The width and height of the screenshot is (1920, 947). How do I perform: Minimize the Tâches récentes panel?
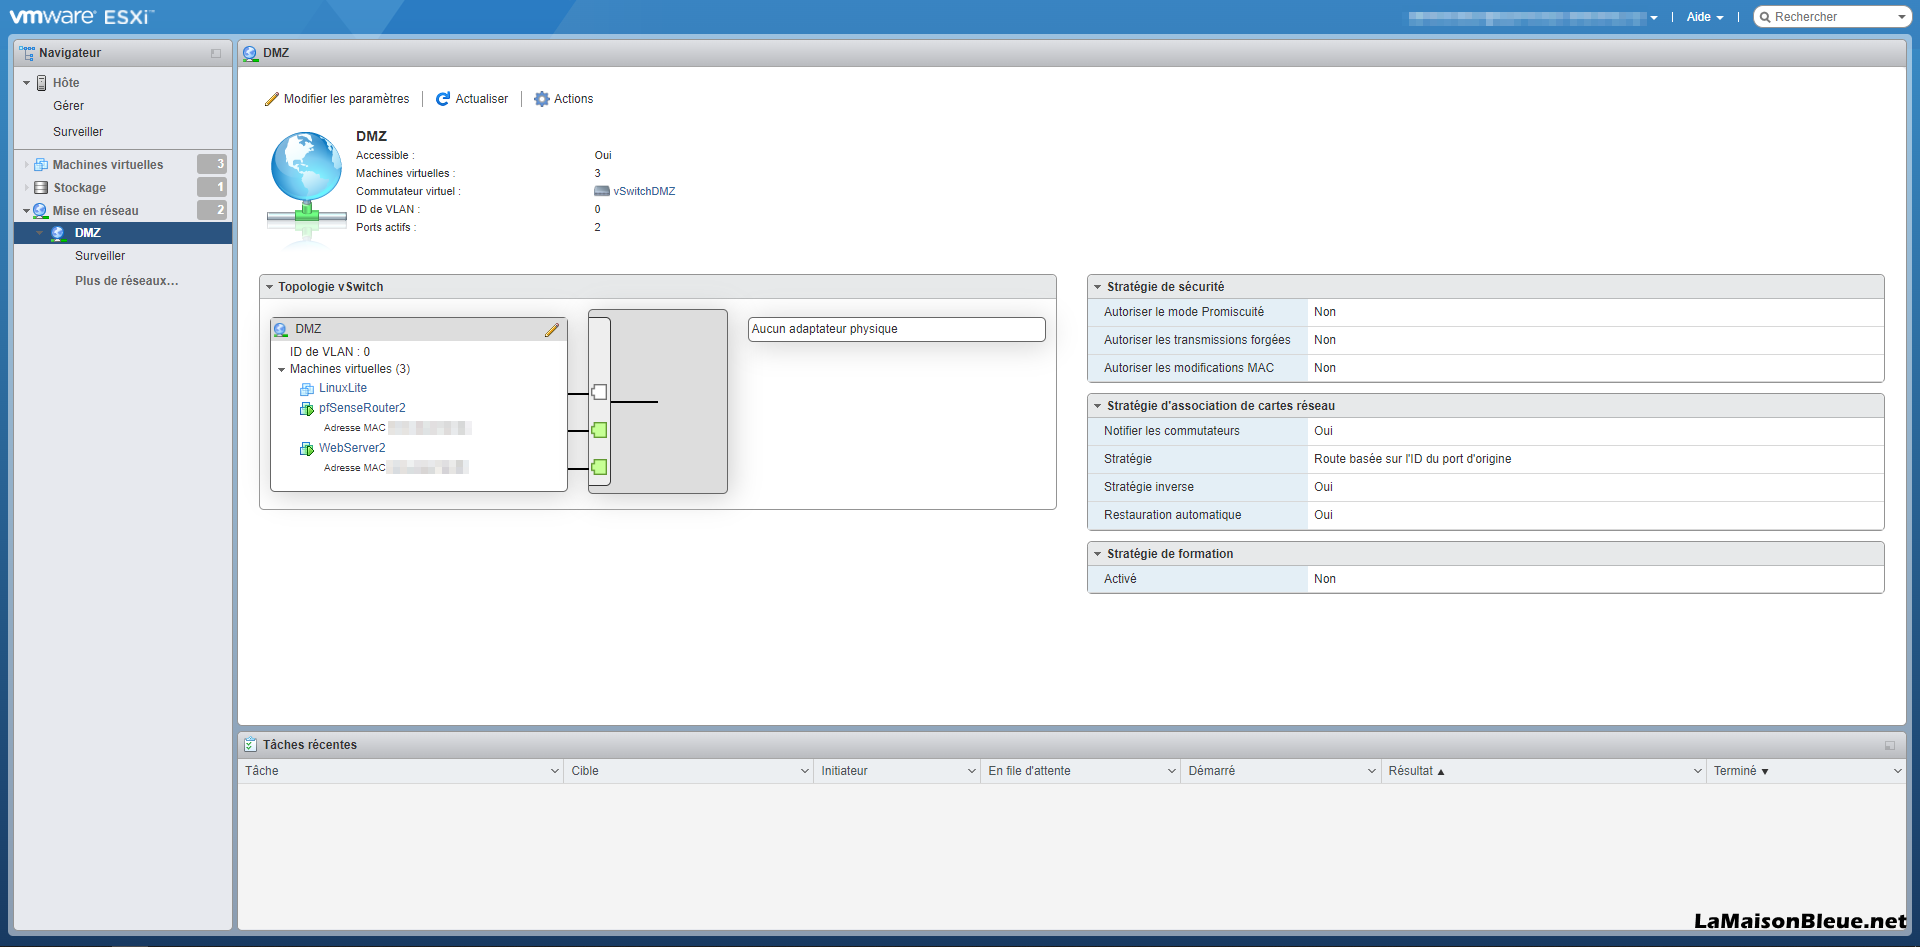click(1890, 745)
